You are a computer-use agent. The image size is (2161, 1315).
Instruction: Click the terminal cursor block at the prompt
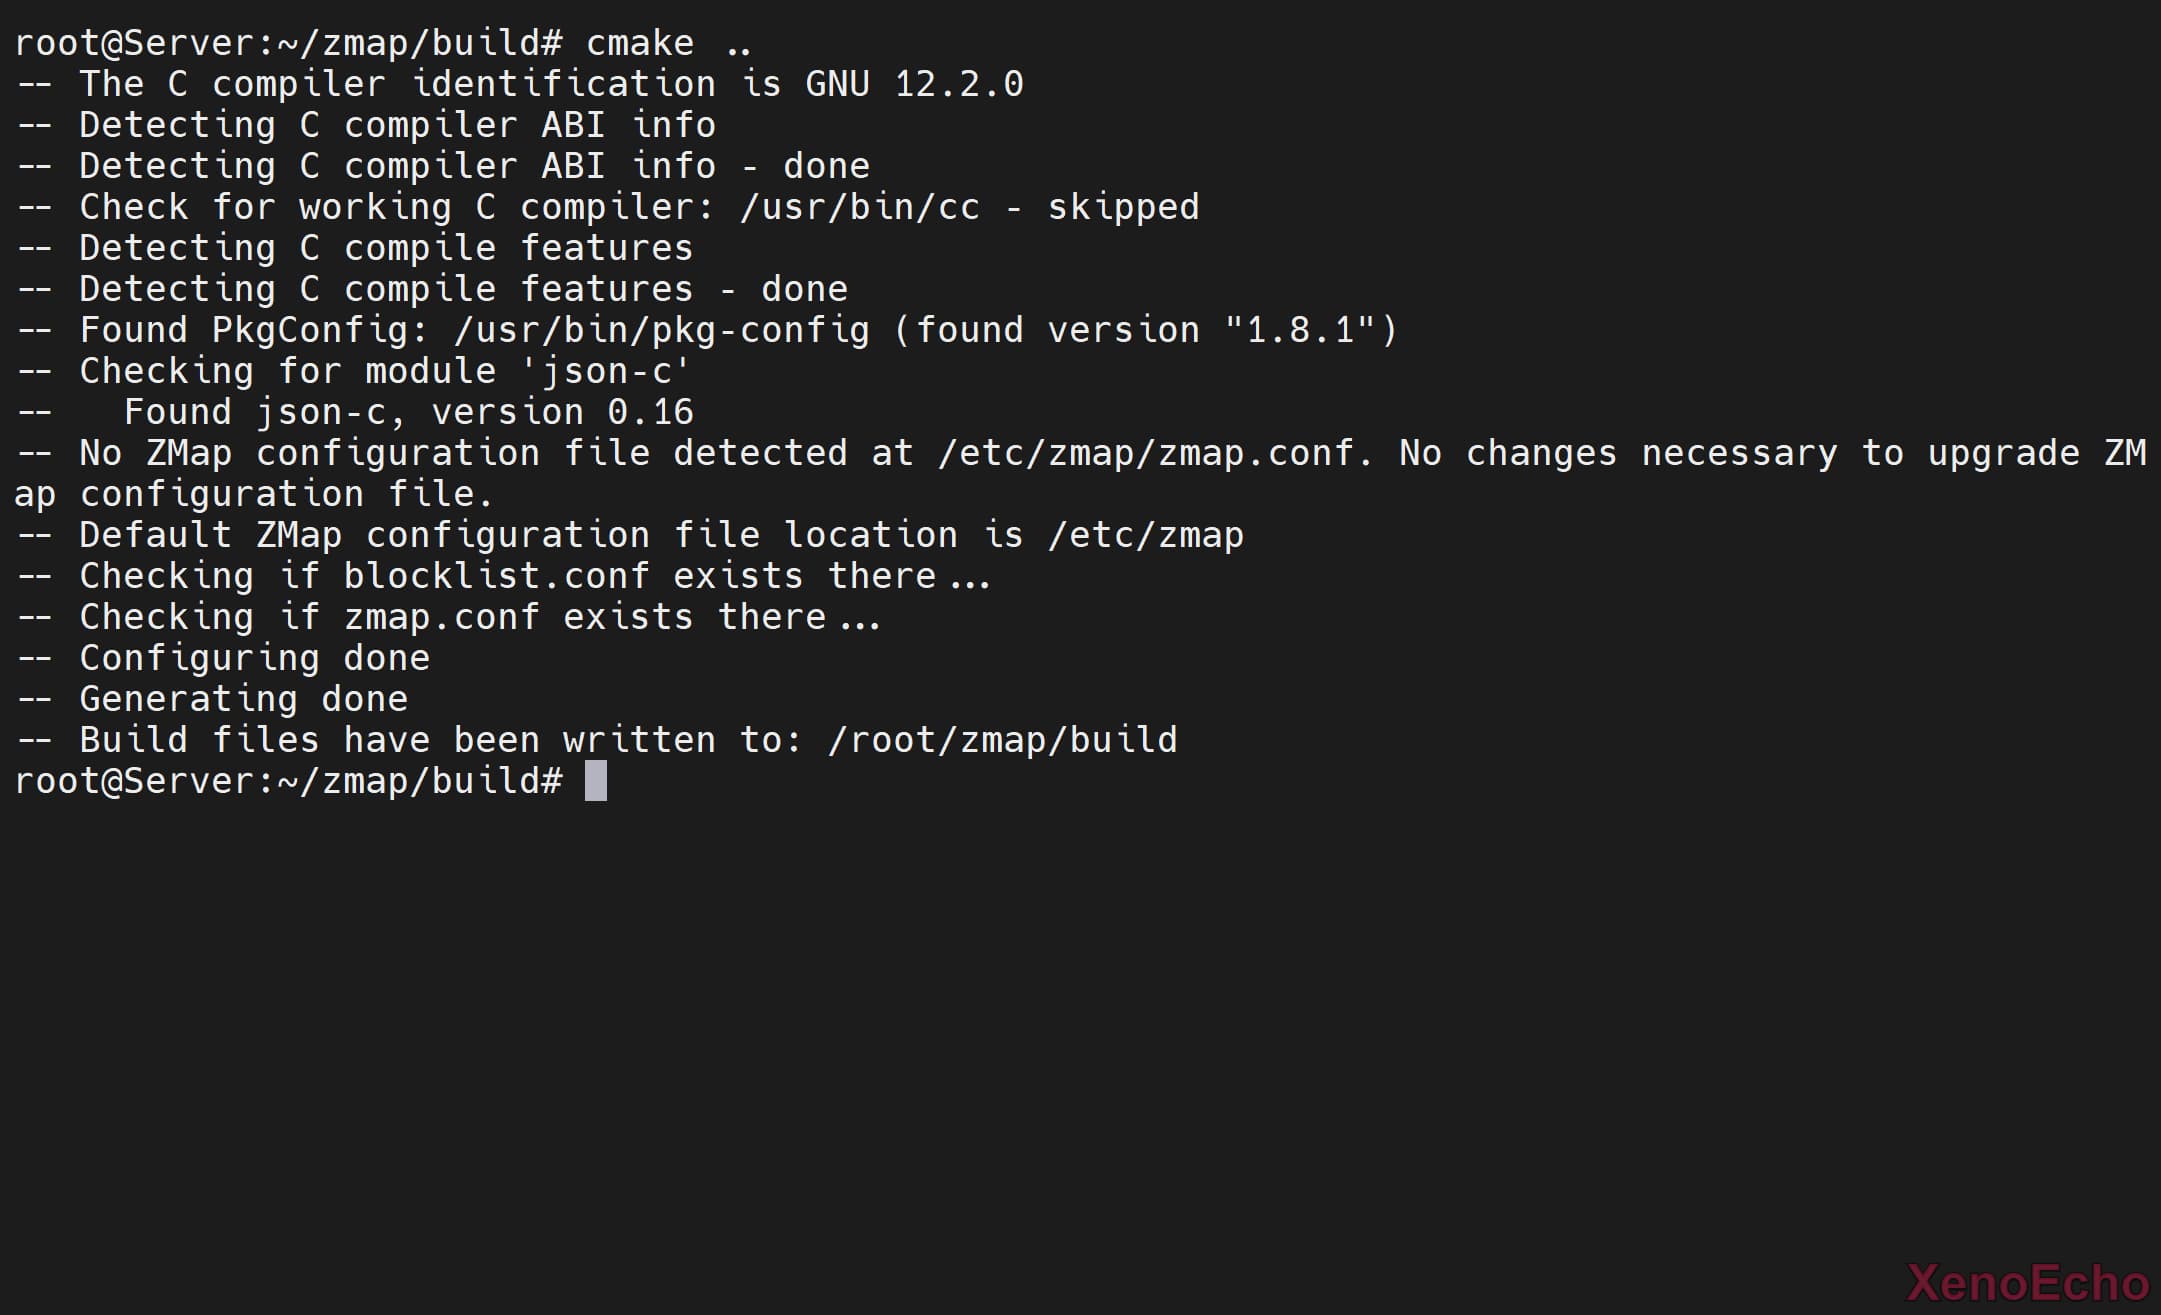(x=595, y=781)
